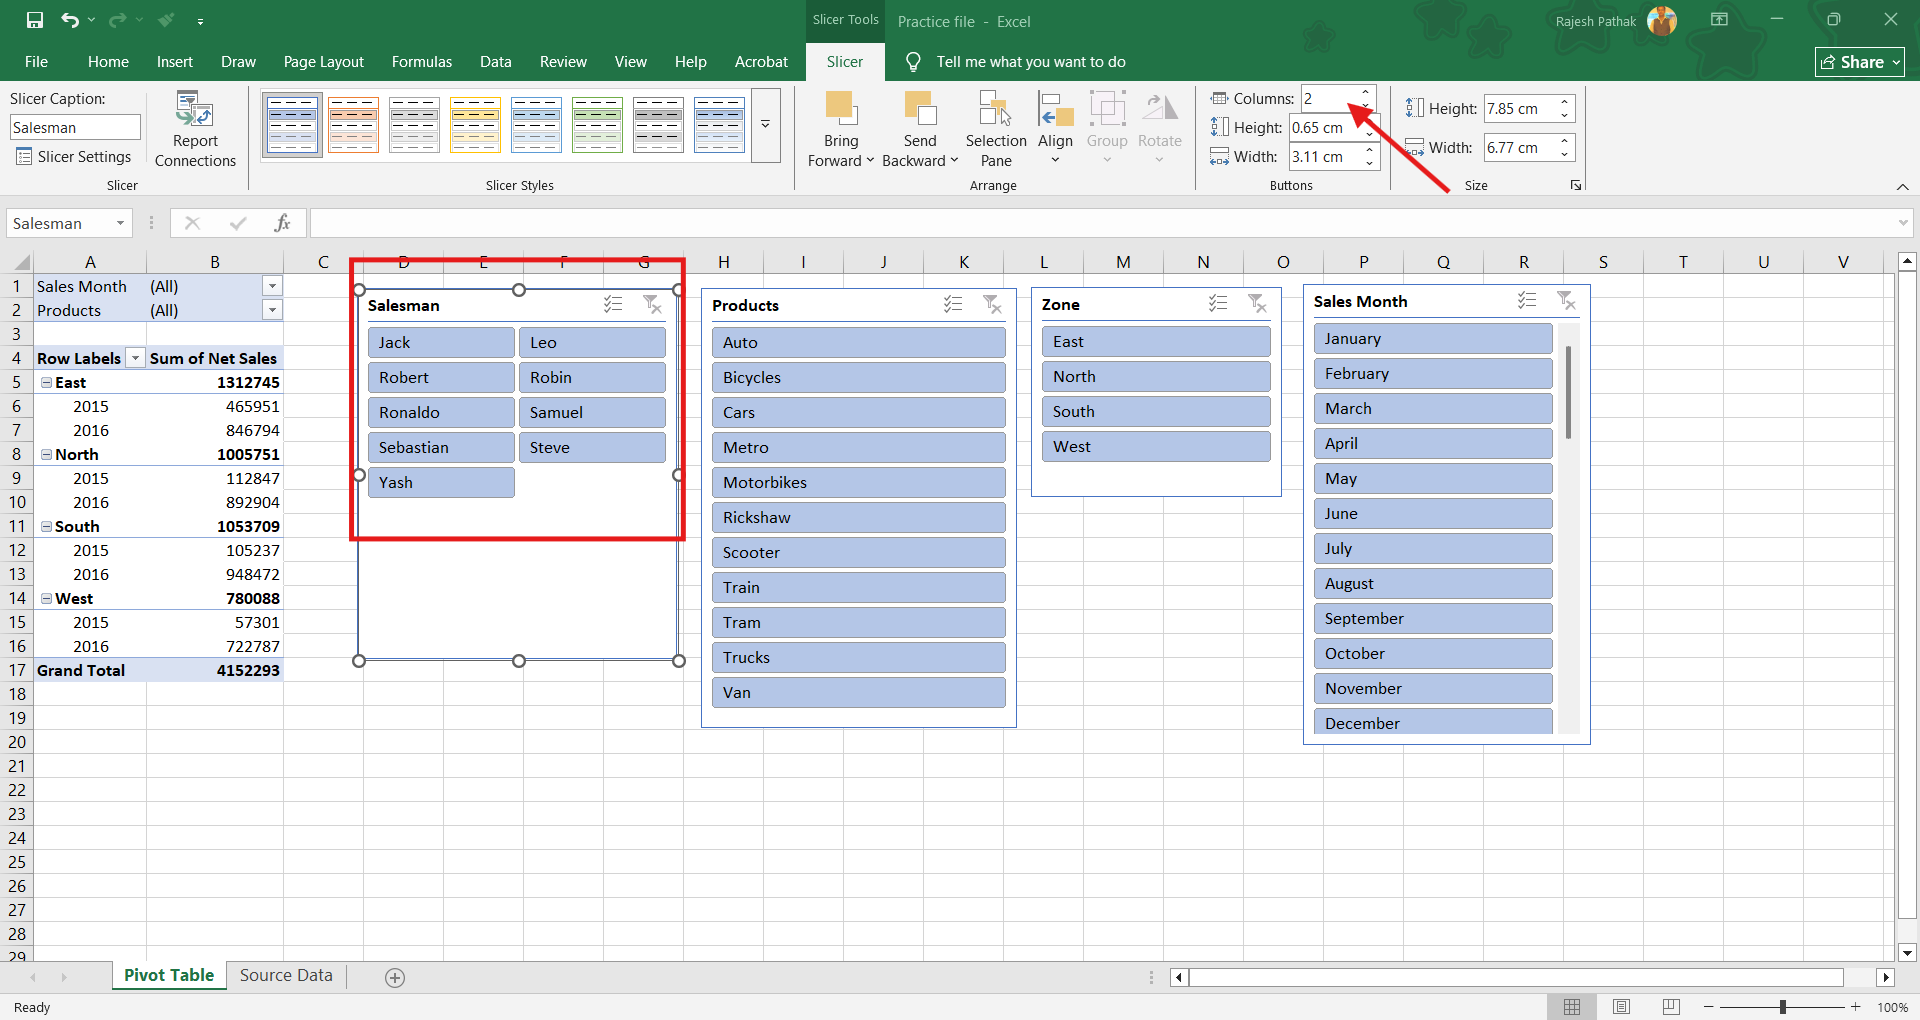The image size is (1920, 1020).
Task: Click the Slicer Caption text field
Action: click(75, 128)
